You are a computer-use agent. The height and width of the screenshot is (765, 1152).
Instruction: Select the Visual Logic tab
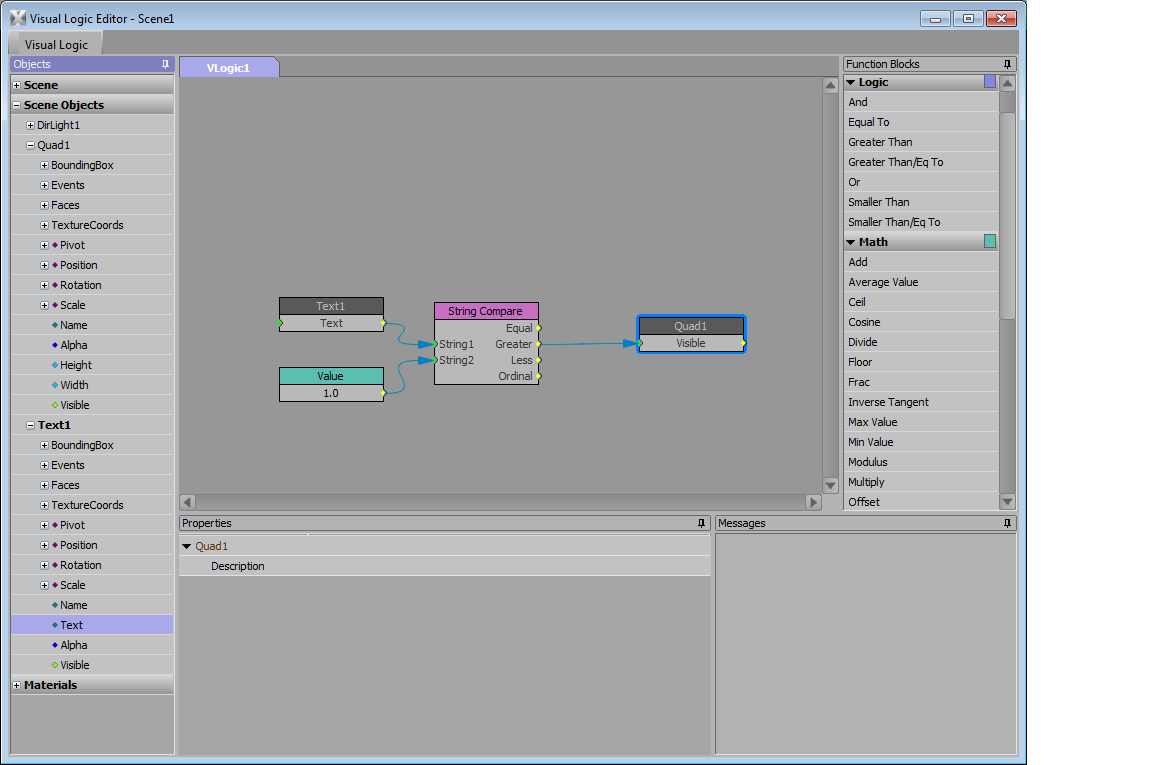(x=56, y=45)
